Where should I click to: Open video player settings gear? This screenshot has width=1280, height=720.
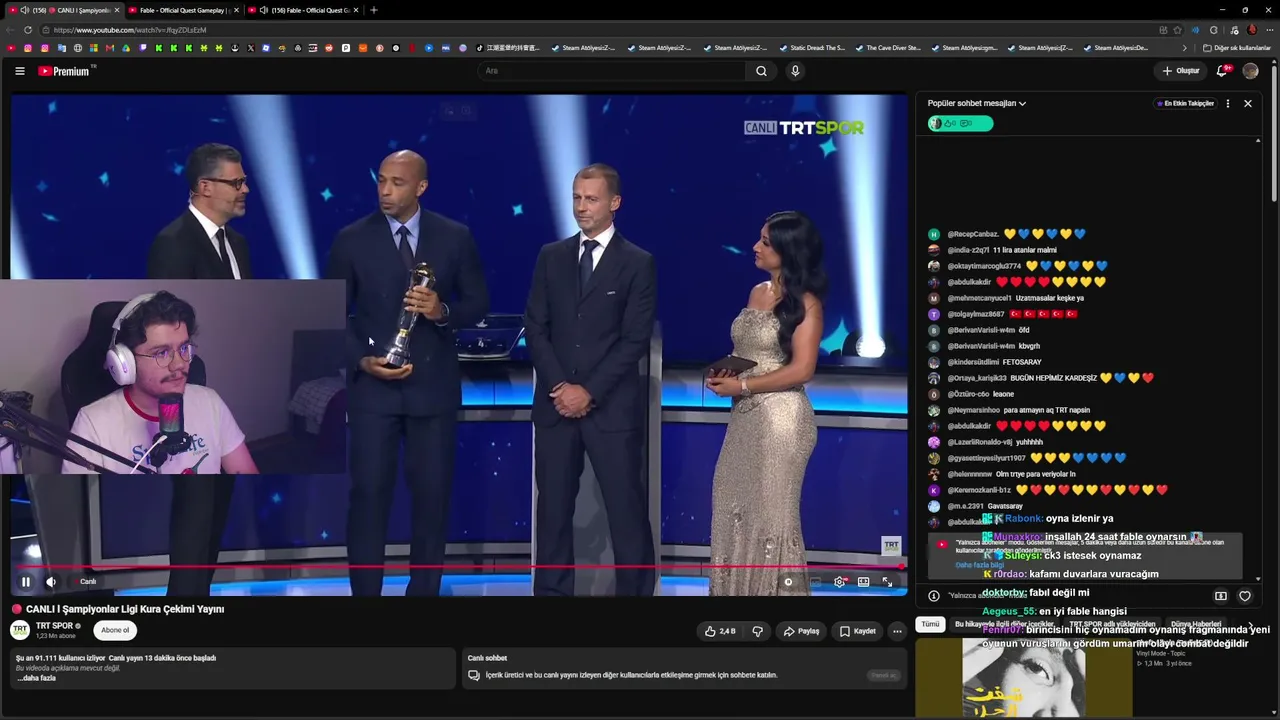pos(839,582)
